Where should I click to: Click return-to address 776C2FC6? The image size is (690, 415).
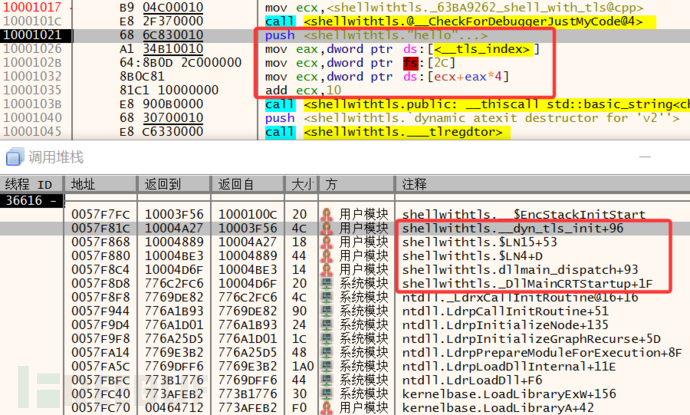(x=174, y=283)
